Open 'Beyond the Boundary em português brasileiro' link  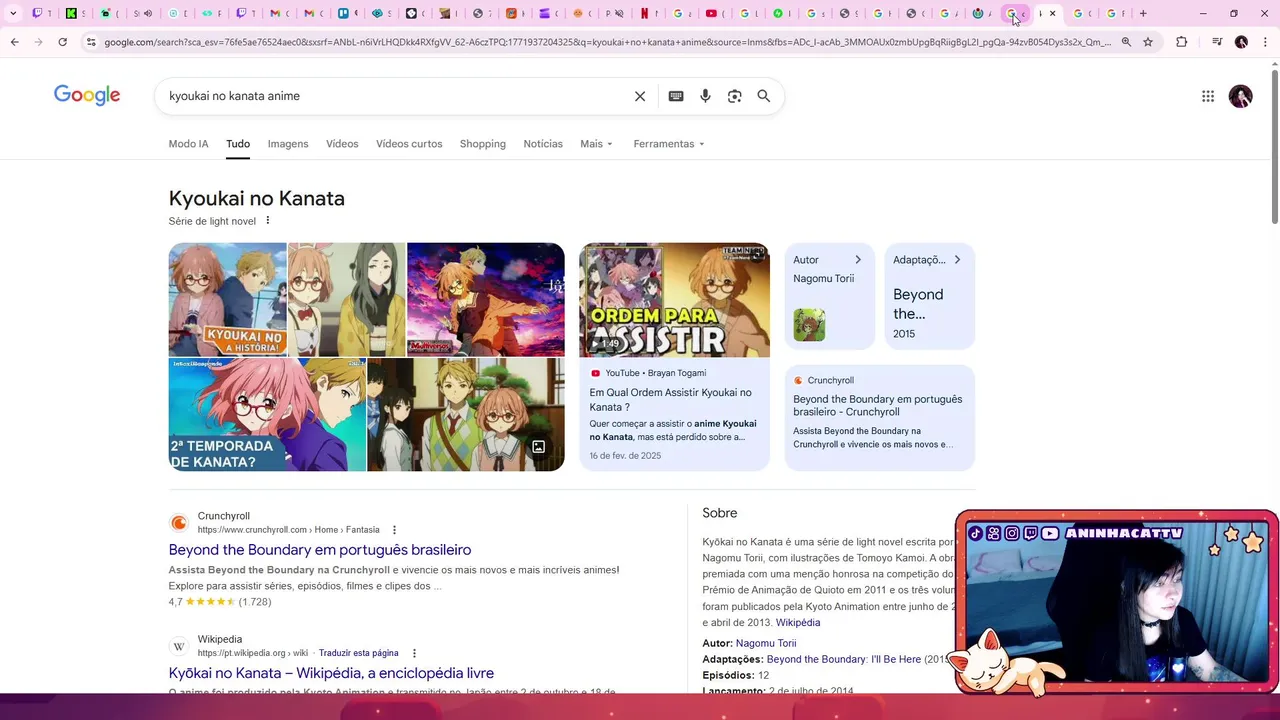pos(320,550)
